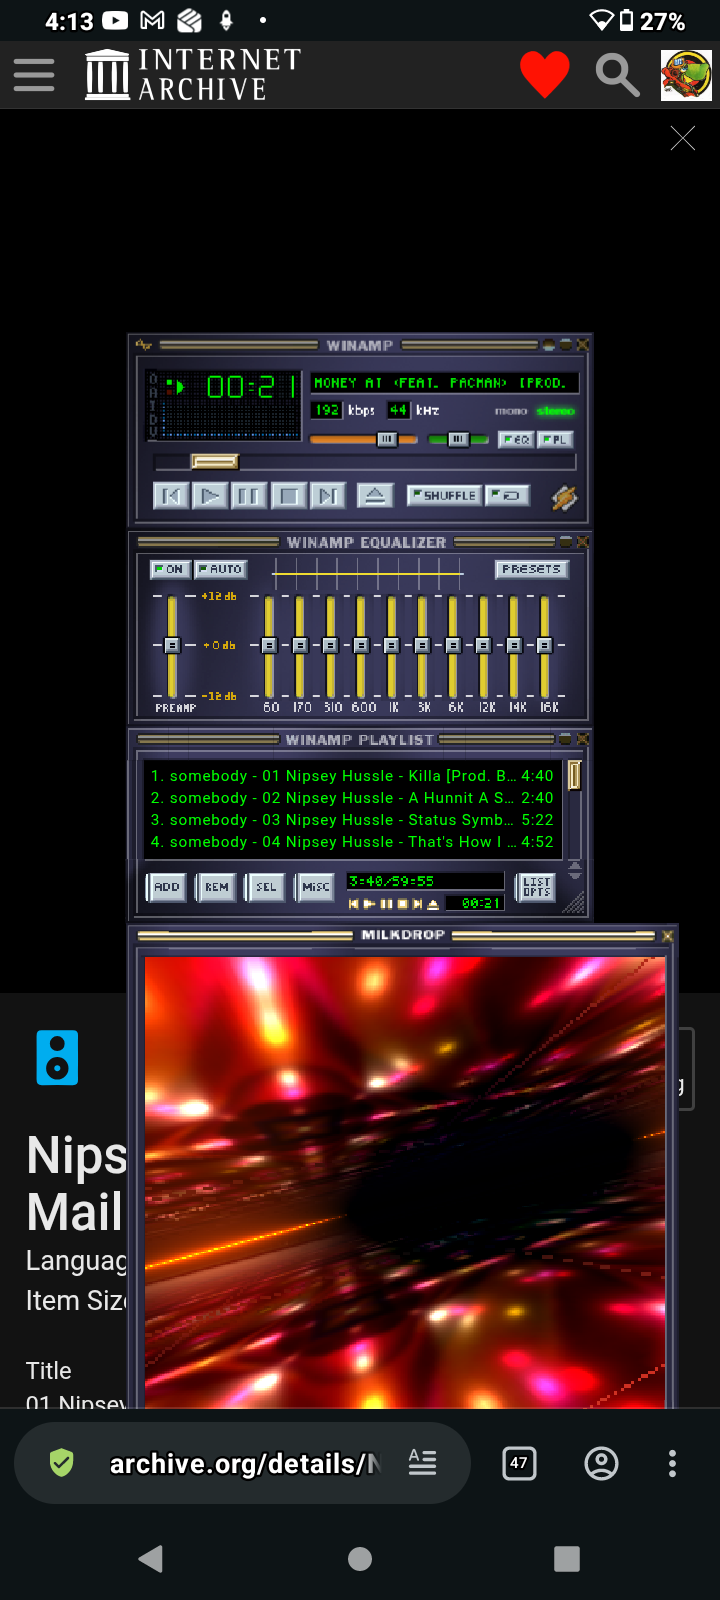Open the Internet Archive search icon
Image resolution: width=720 pixels, height=1600 pixels.
(617, 75)
